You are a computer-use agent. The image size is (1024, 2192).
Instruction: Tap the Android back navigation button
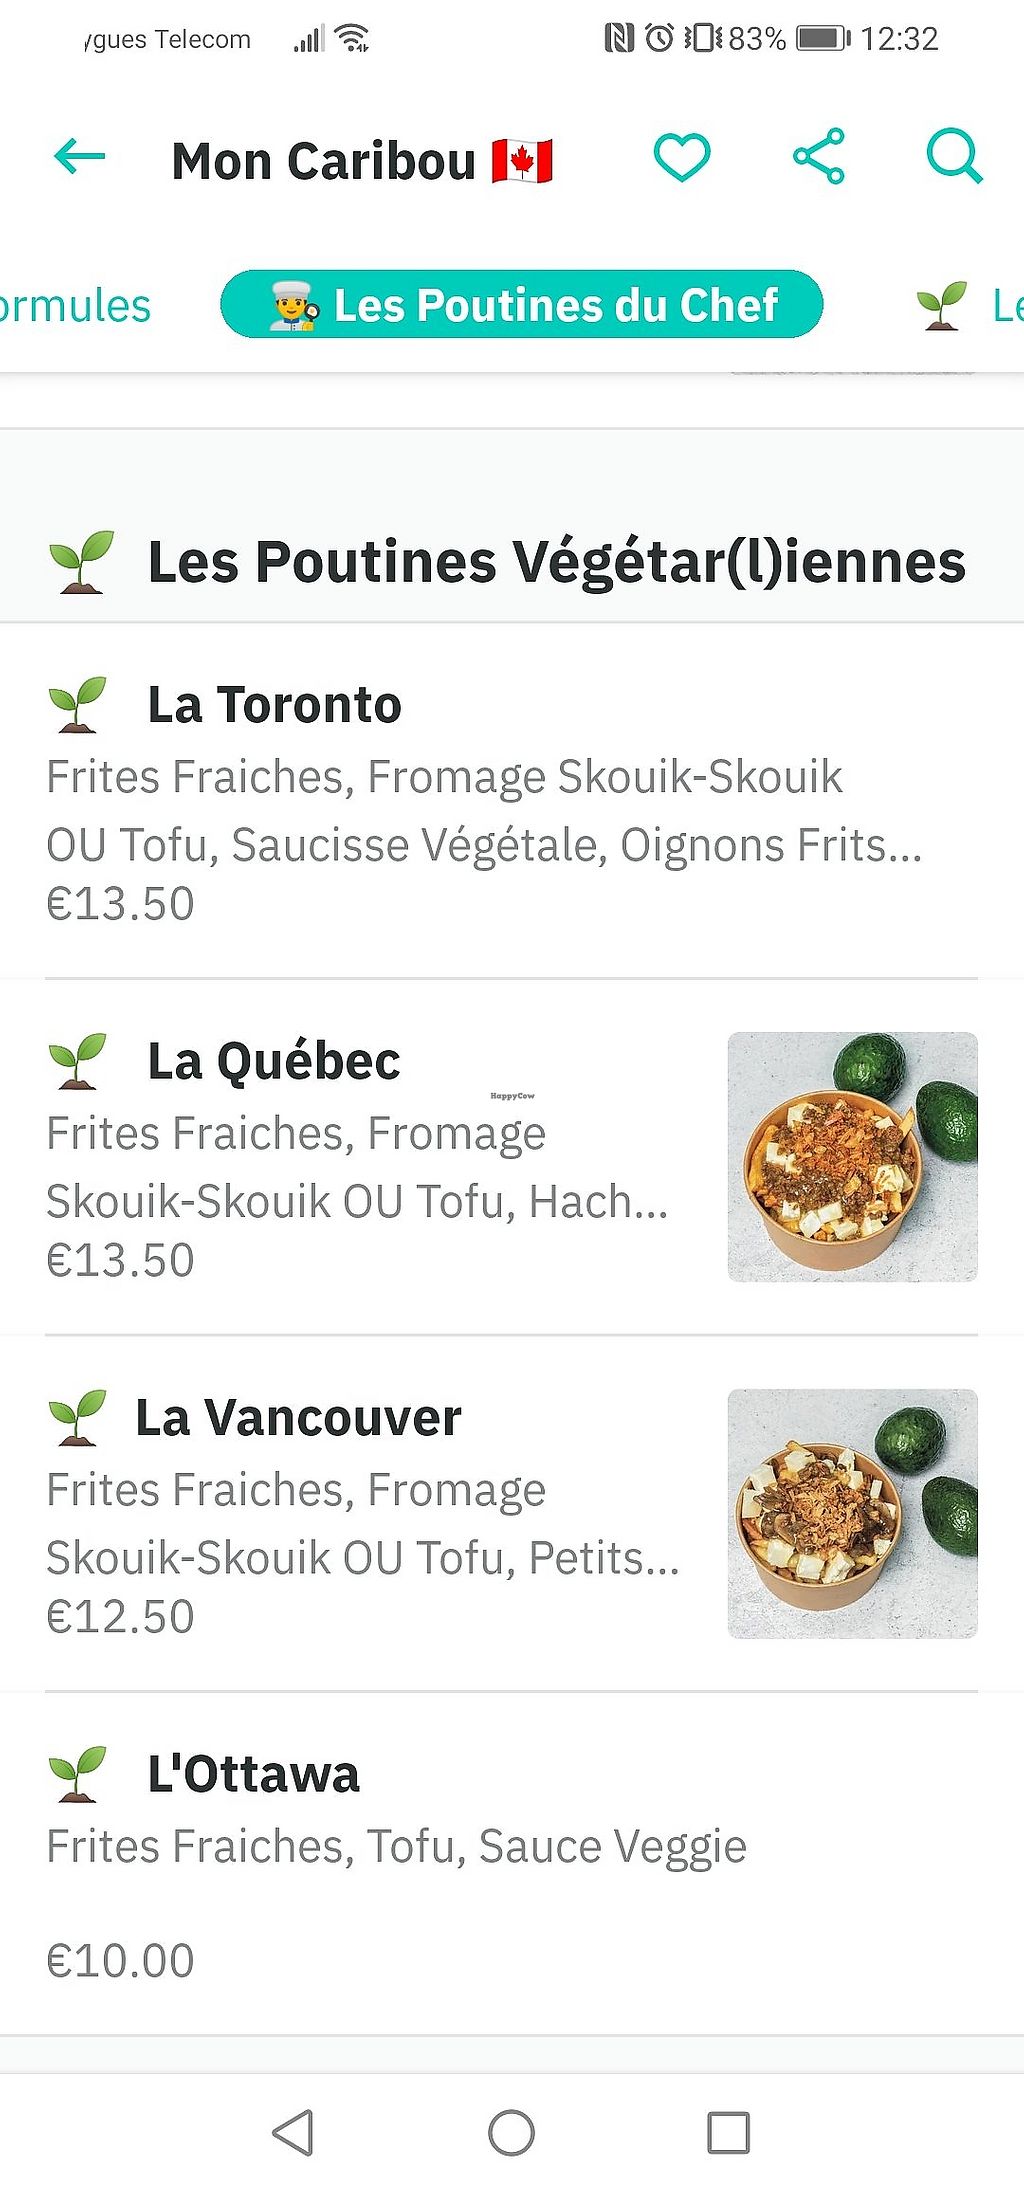[293, 2133]
